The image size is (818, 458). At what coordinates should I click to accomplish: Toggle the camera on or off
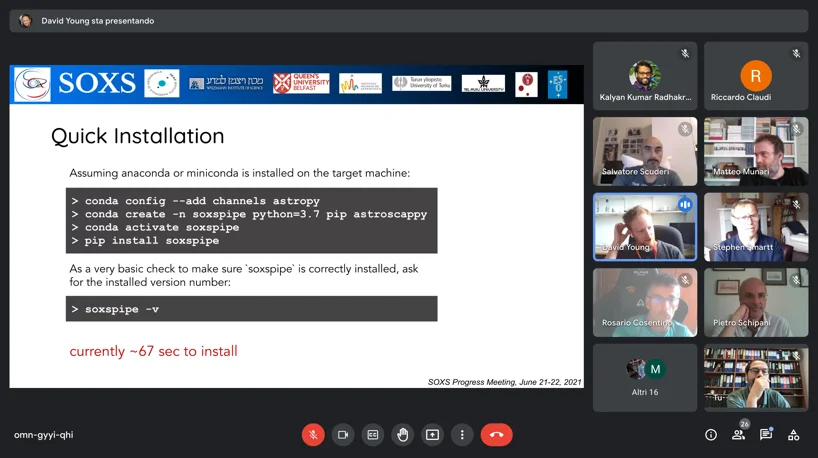(x=343, y=435)
